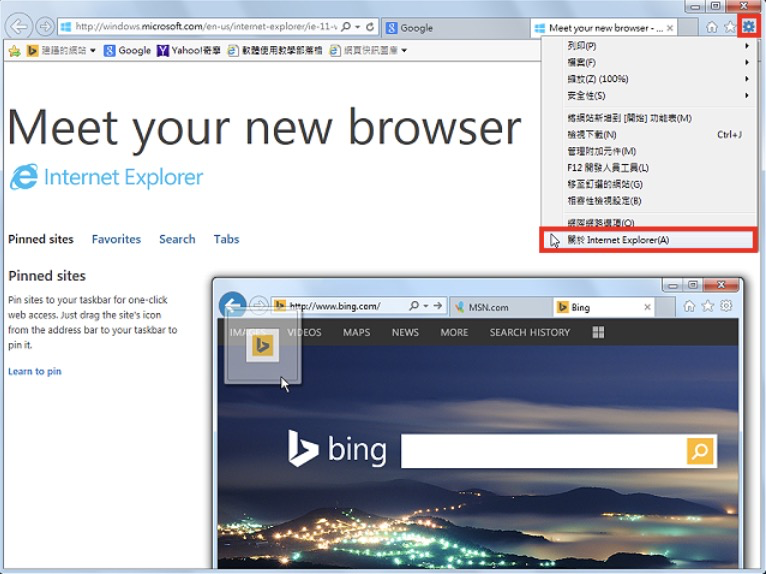The height and width of the screenshot is (574, 766).
Task: Click the browser Back arrow button
Action: tap(19, 26)
